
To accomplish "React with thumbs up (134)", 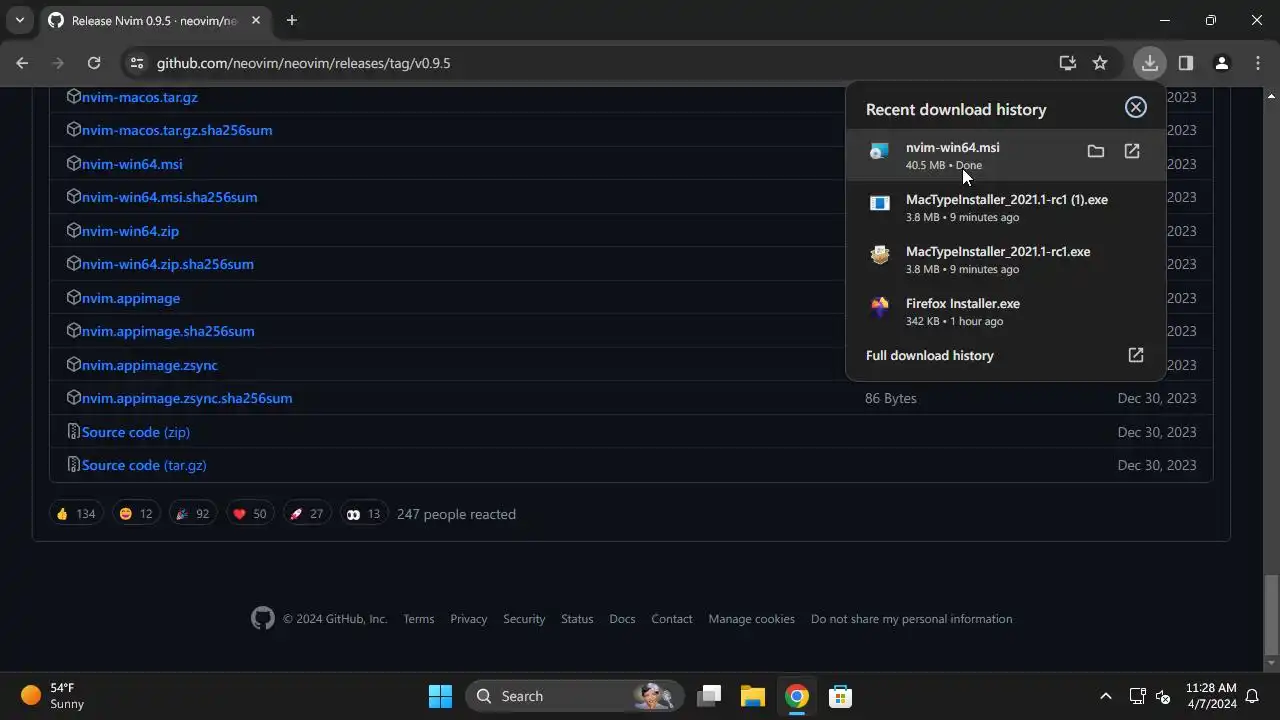I will point(76,514).
